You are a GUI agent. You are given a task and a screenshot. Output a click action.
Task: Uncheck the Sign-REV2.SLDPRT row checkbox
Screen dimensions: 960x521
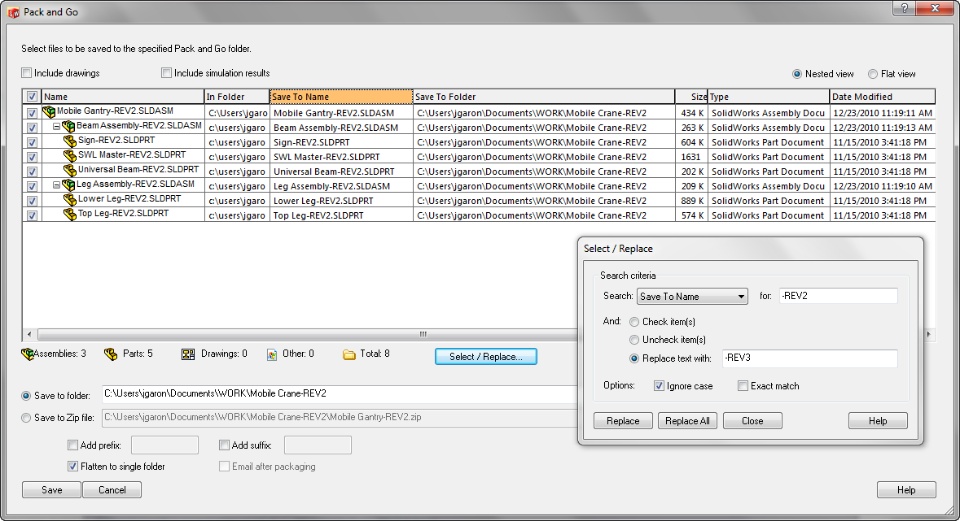click(x=32, y=142)
